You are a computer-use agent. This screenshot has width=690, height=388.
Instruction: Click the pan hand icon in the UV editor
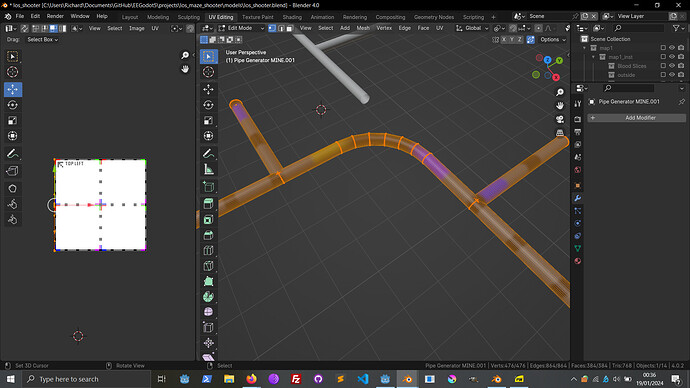pyautogui.click(x=185, y=69)
